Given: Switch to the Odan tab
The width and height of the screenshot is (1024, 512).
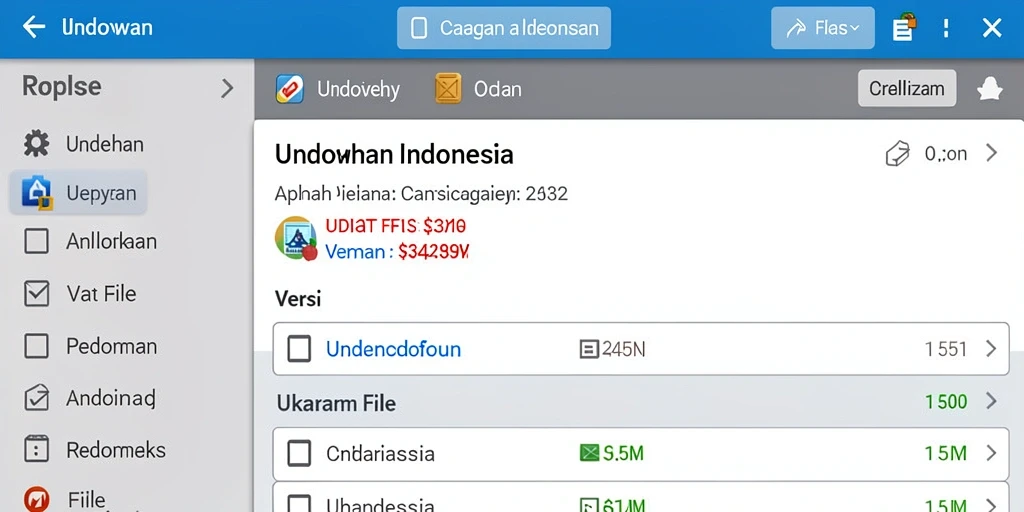Looking at the screenshot, I should [479, 89].
